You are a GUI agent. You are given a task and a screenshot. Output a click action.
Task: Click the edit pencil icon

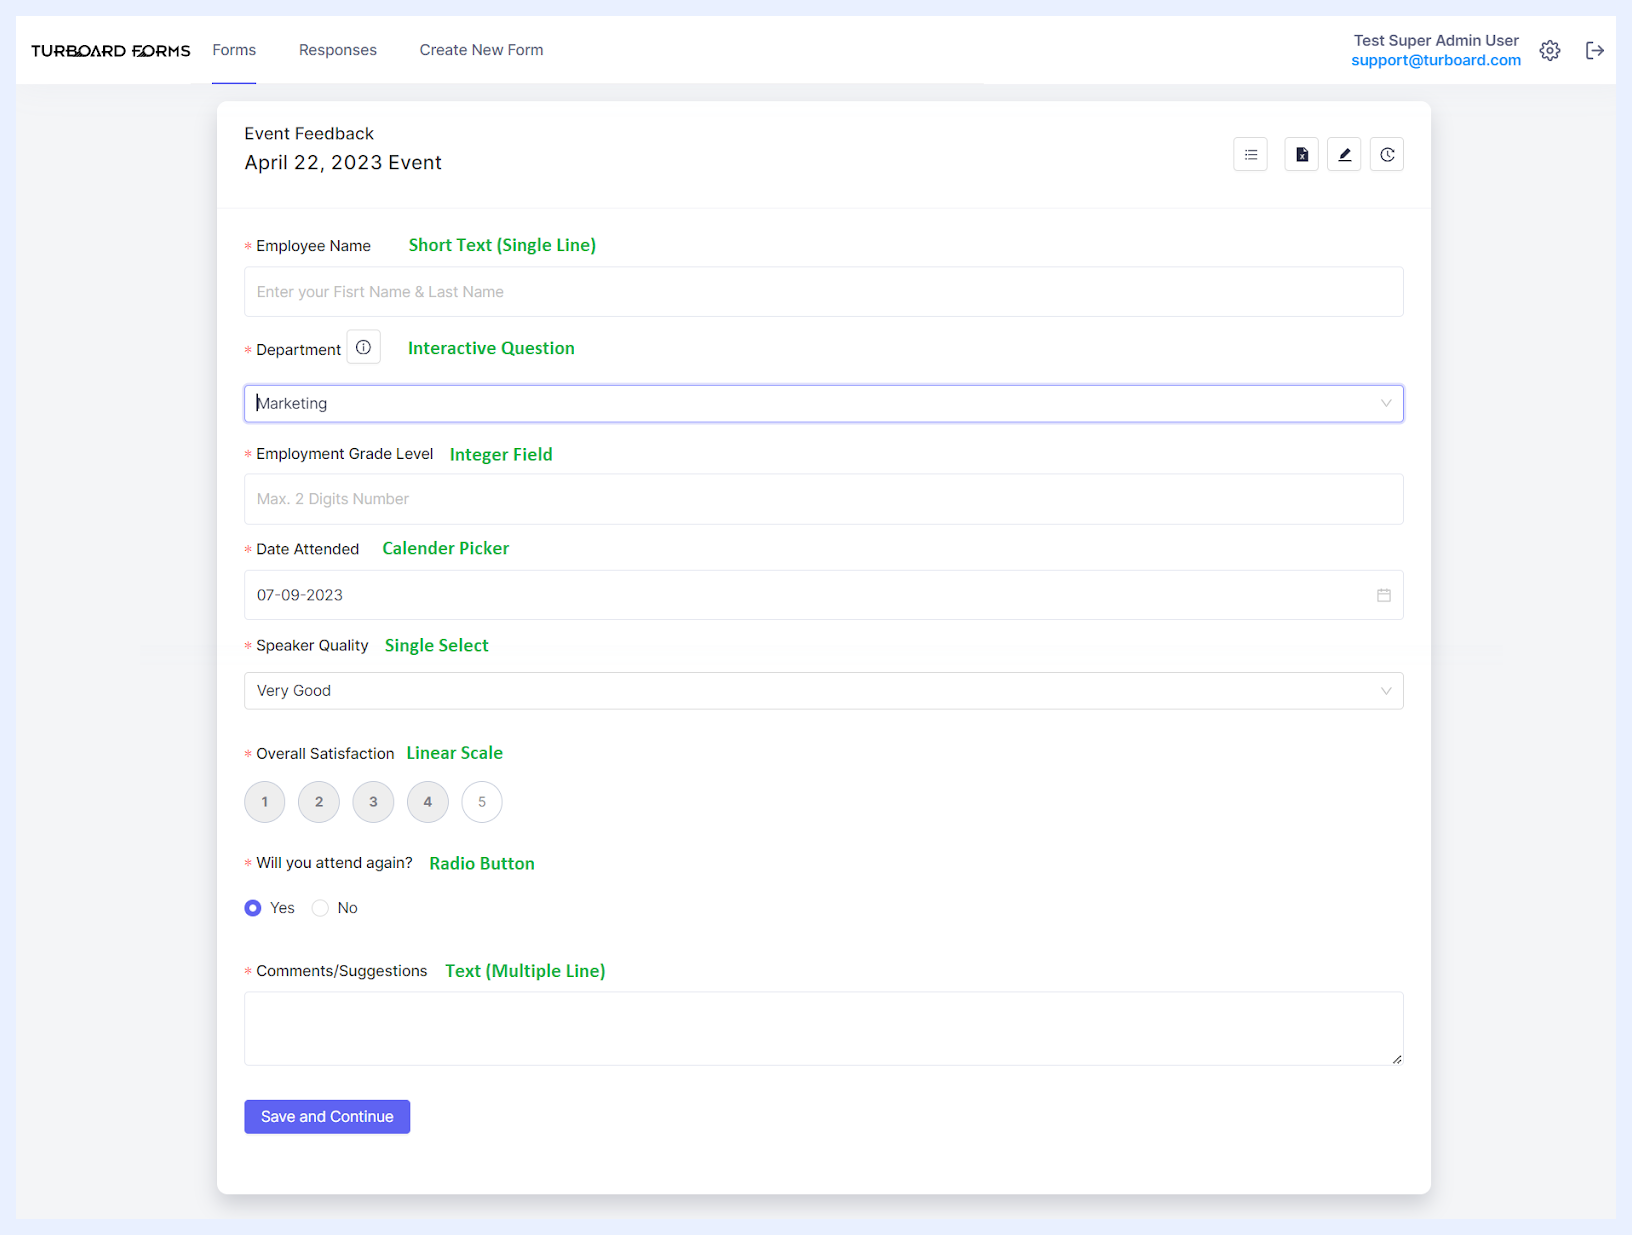tap(1344, 154)
